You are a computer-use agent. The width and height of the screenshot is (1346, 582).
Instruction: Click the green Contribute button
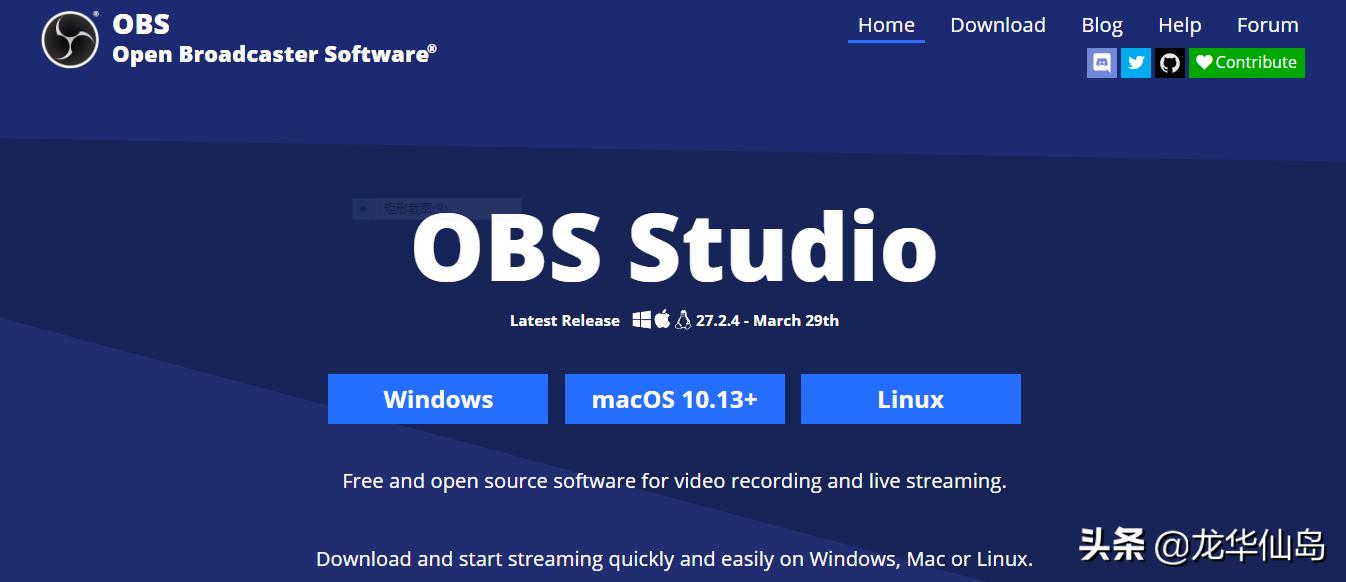click(x=1247, y=63)
